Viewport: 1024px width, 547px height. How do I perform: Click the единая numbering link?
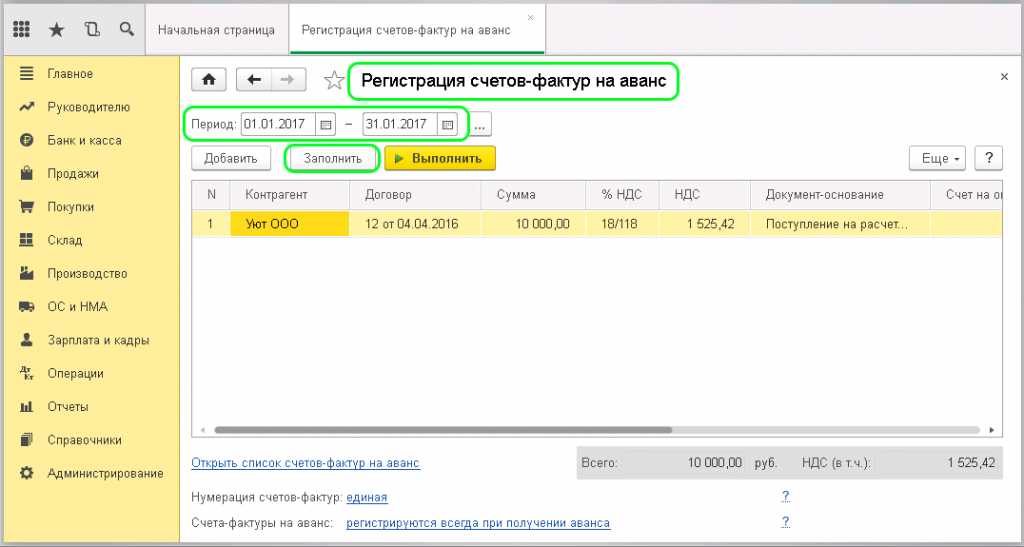click(x=367, y=497)
